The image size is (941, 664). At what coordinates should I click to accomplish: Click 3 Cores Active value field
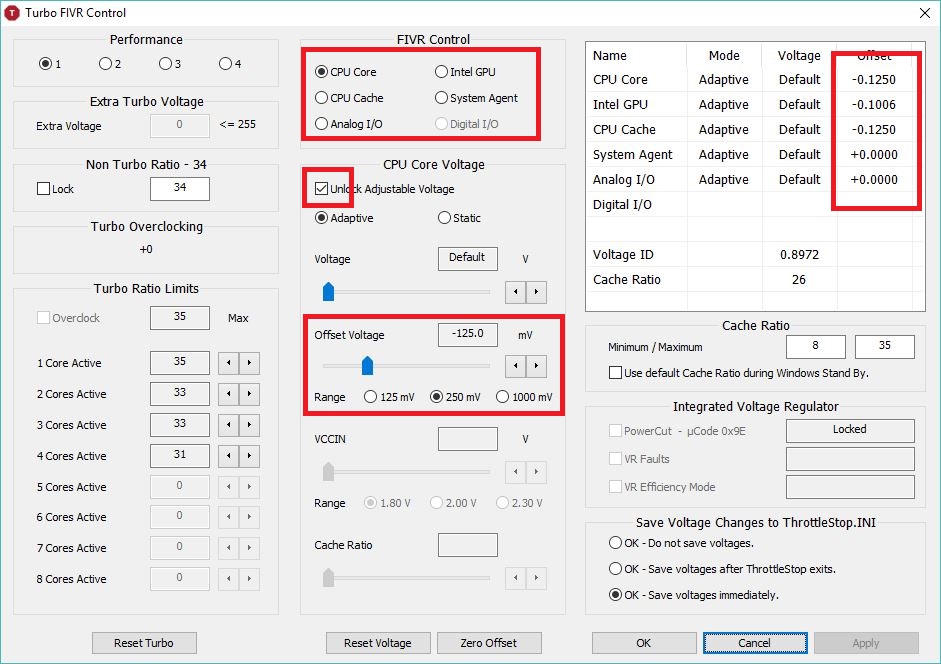(180, 424)
